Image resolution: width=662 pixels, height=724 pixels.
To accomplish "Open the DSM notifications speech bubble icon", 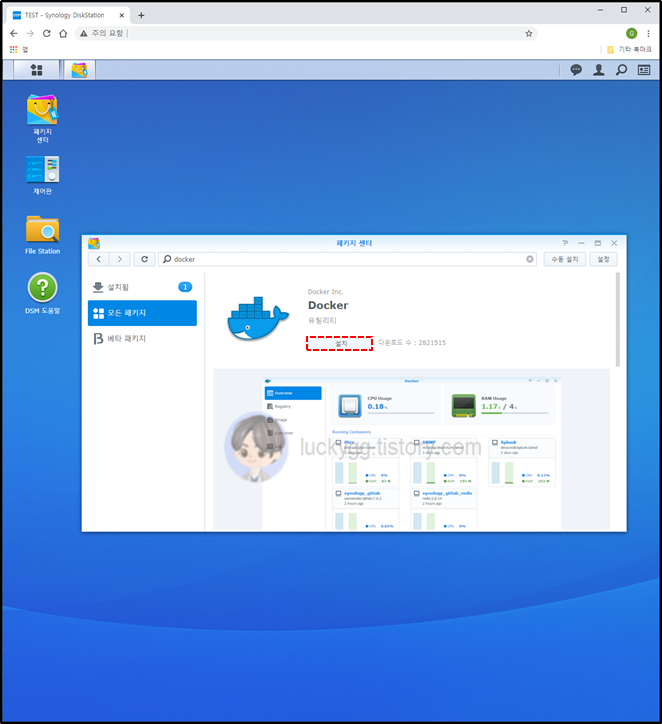I will coord(576,70).
